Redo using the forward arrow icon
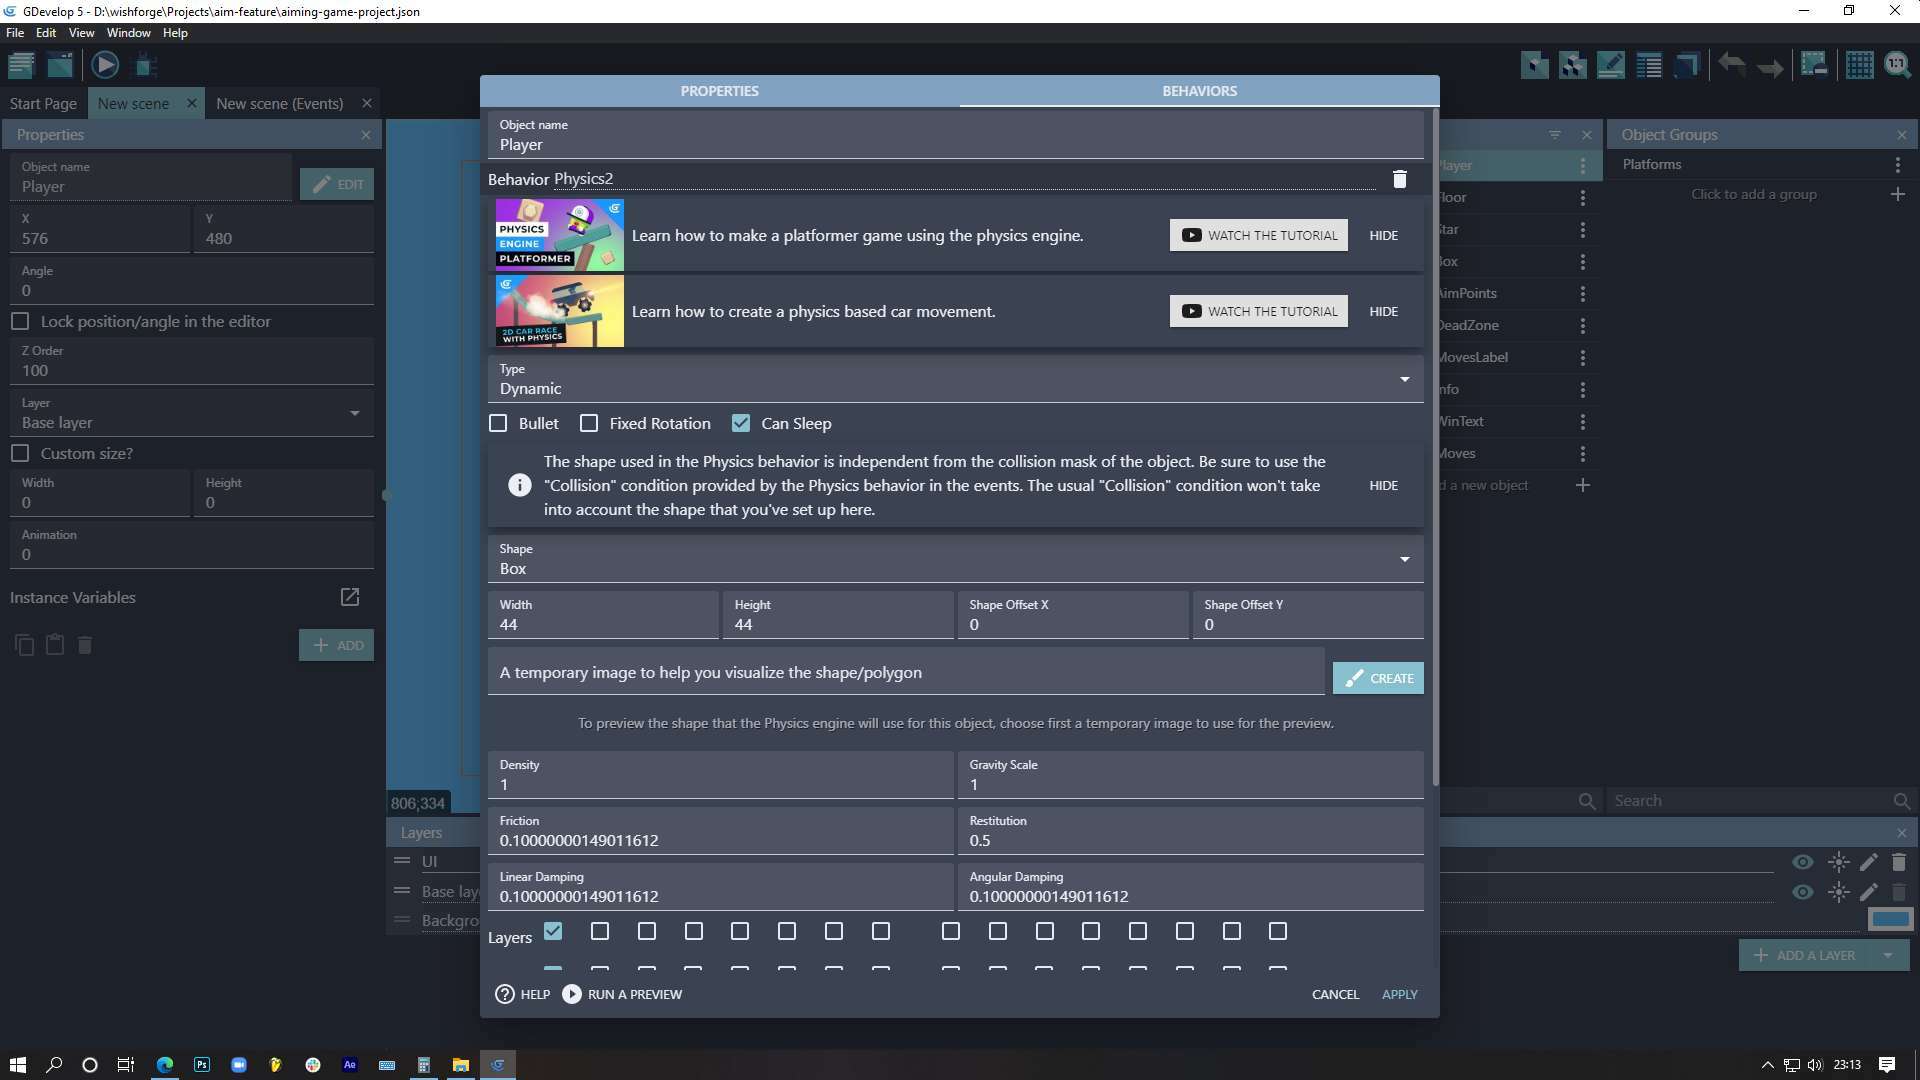 [1770, 64]
